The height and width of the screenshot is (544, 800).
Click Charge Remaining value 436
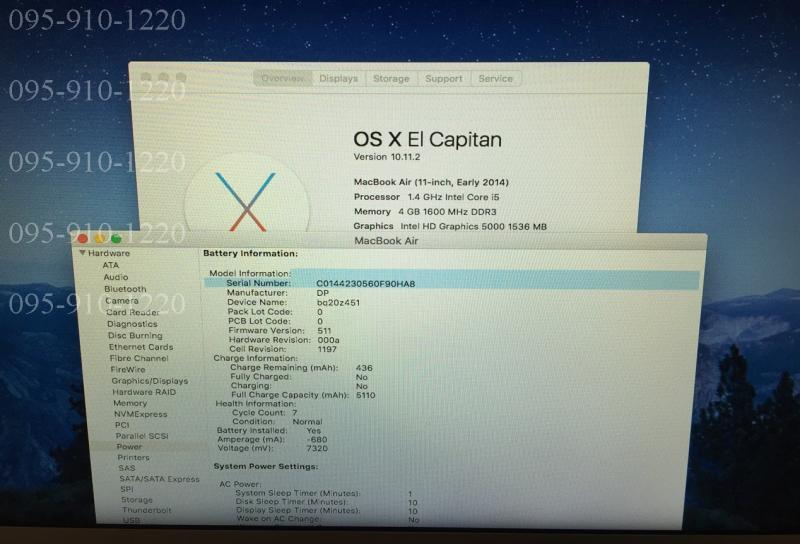click(364, 368)
